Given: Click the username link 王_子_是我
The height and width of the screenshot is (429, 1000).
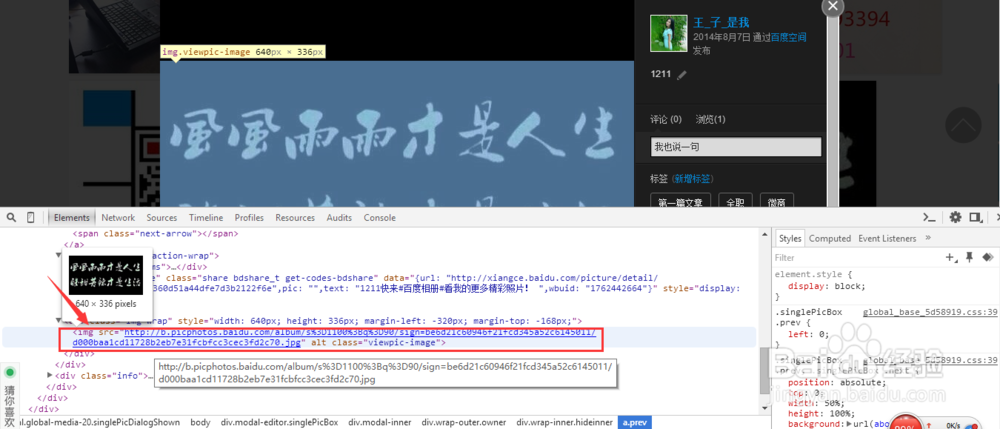Looking at the screenshot, I should point(721,23).
